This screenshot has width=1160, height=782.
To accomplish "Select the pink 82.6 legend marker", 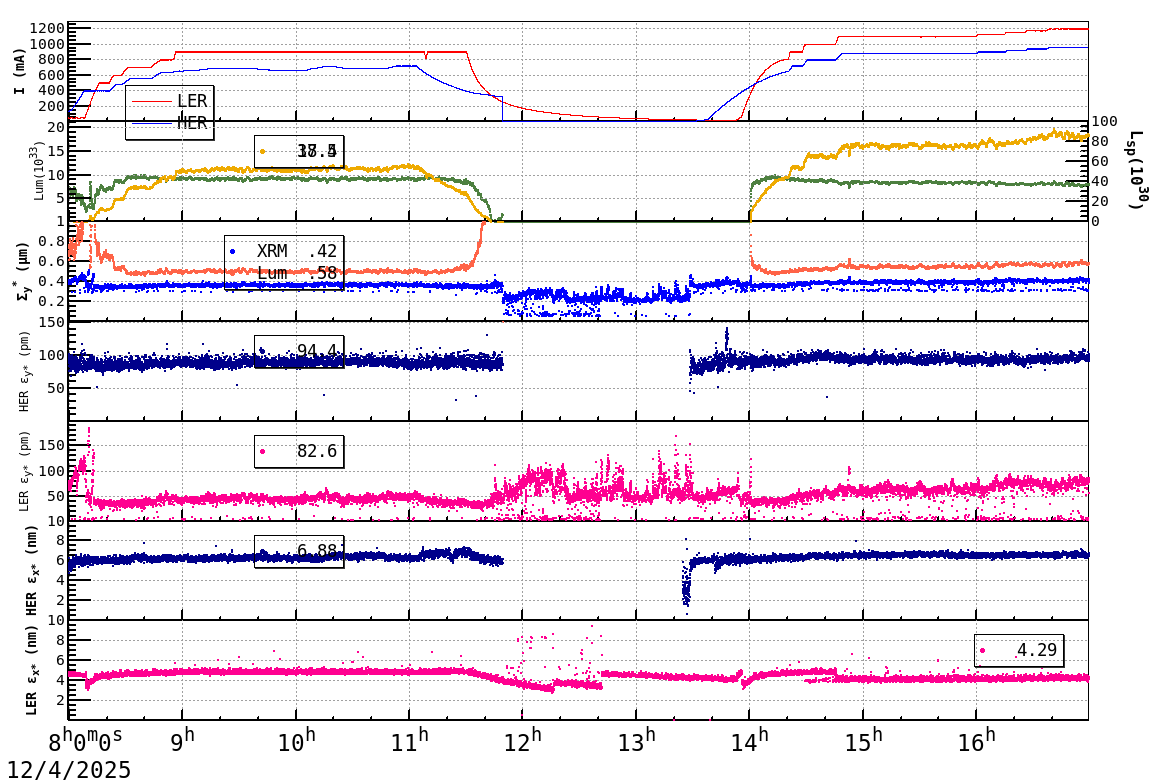I will (x=262, y=451).
